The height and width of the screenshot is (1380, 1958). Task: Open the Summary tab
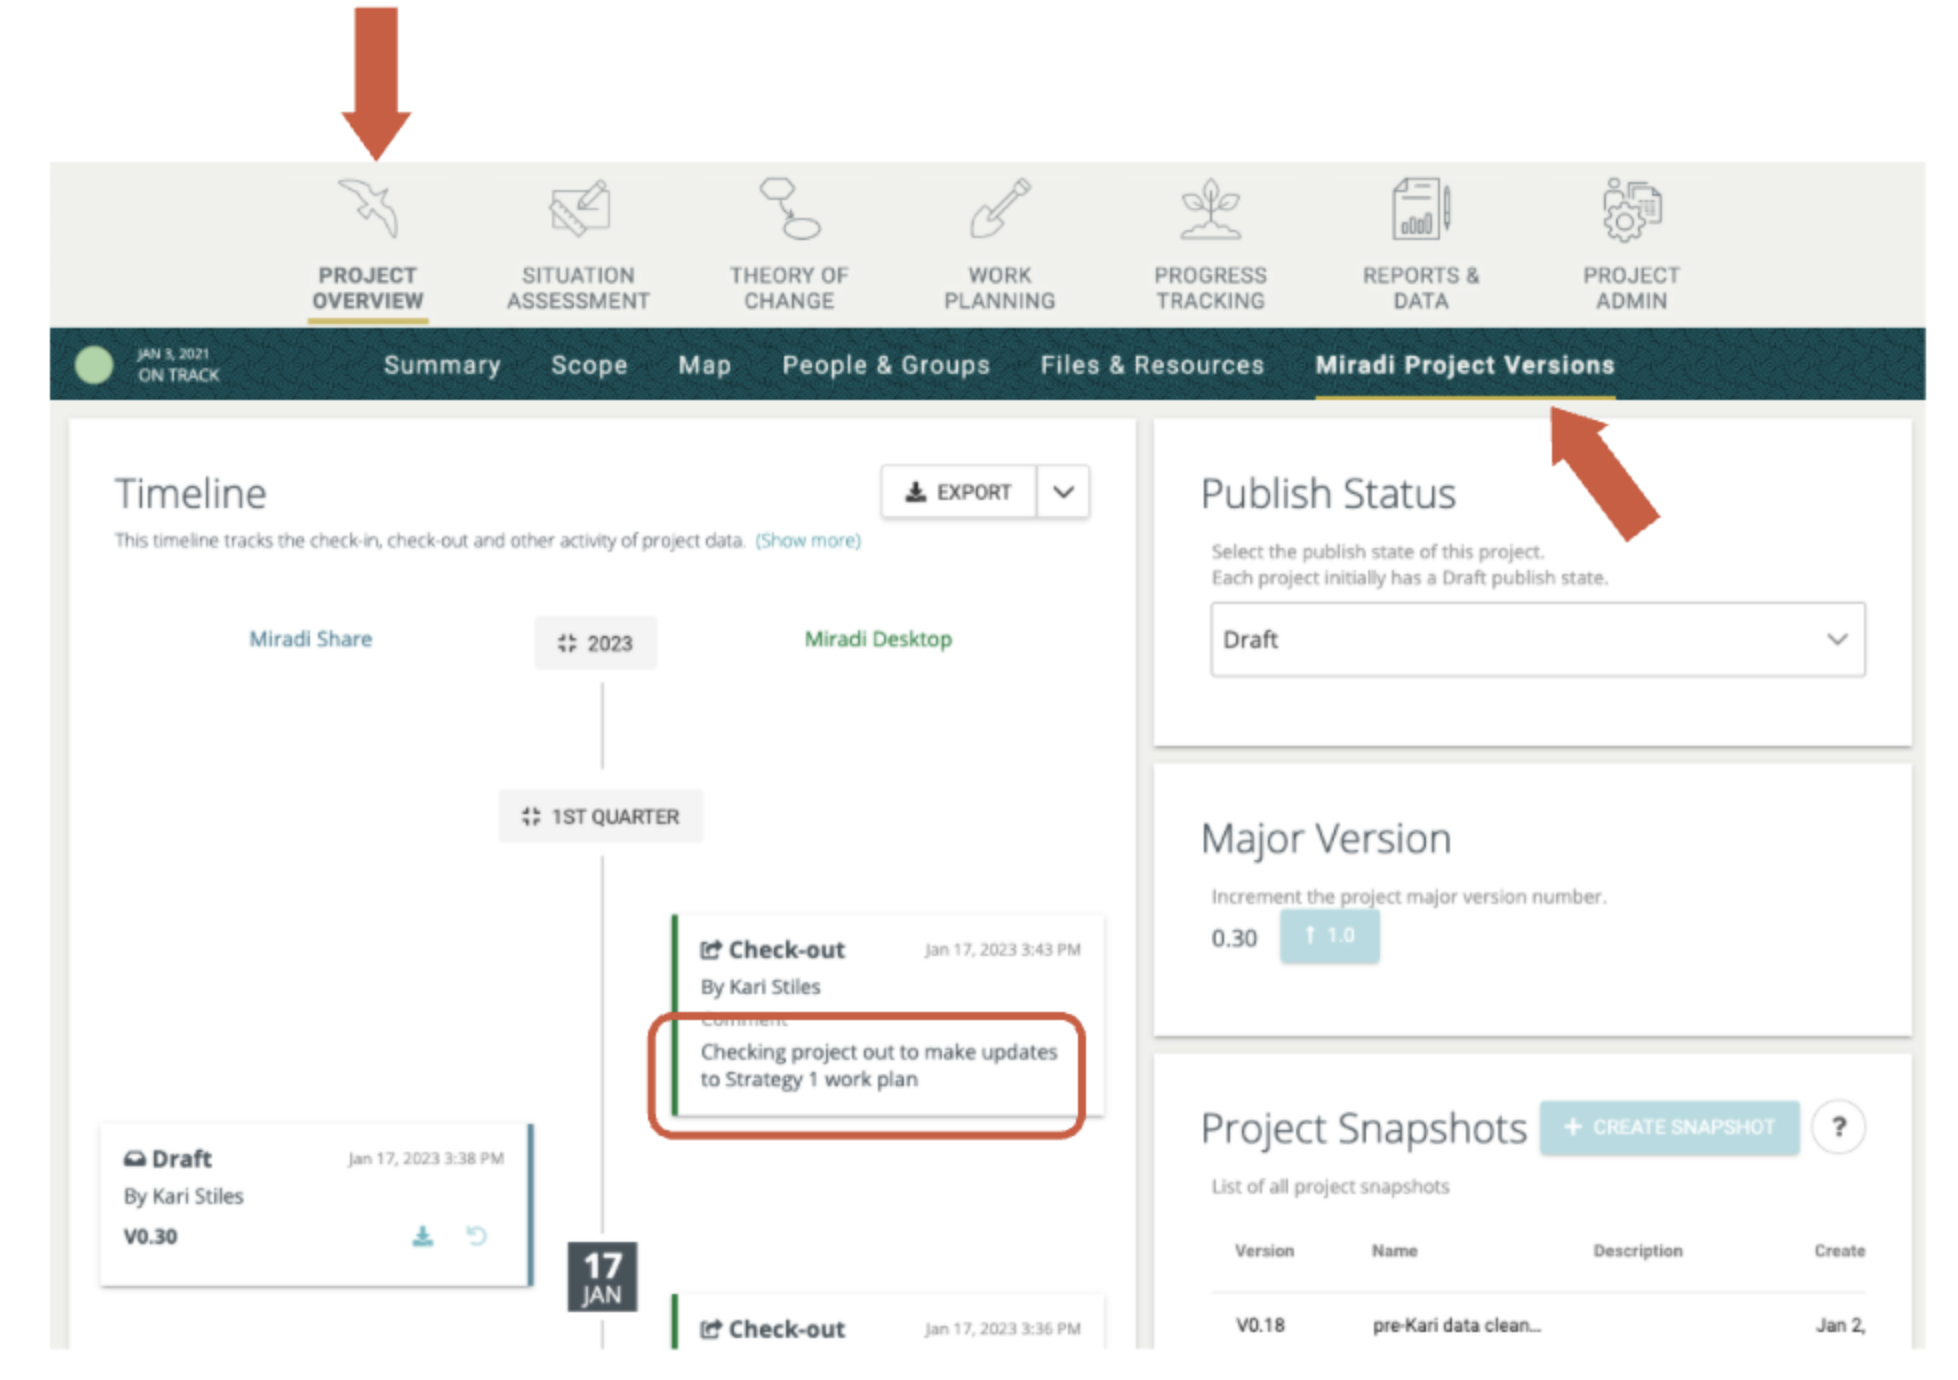click(x=443, y=365)
